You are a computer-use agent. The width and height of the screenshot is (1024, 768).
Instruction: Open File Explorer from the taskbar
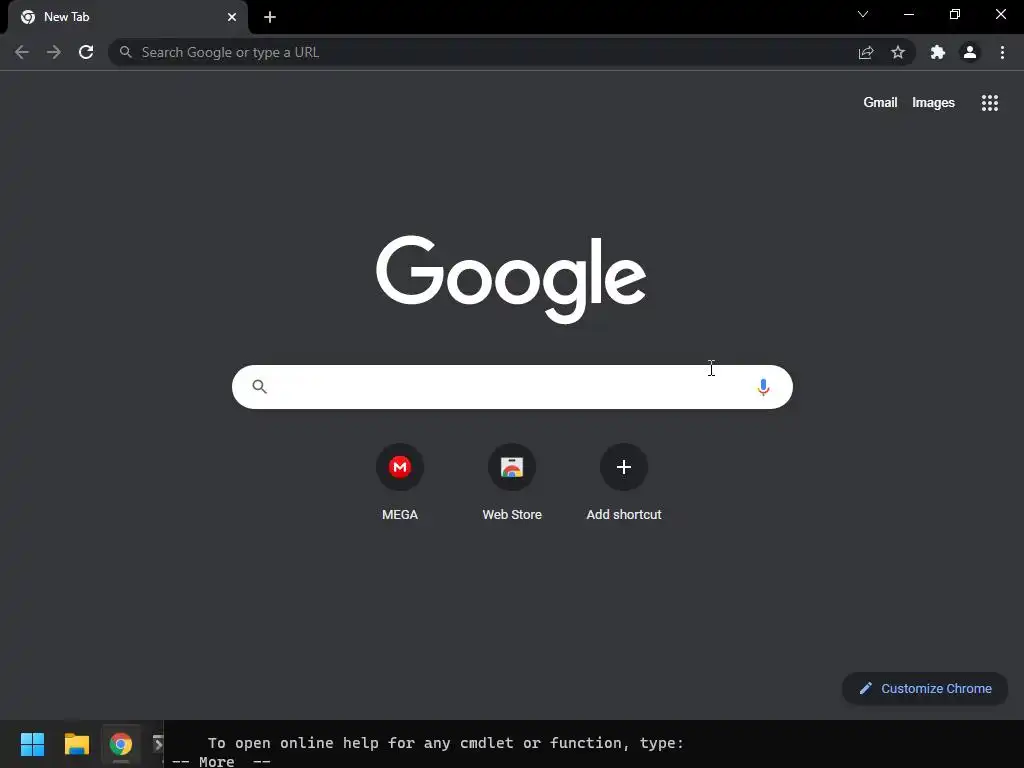(76, 744)
